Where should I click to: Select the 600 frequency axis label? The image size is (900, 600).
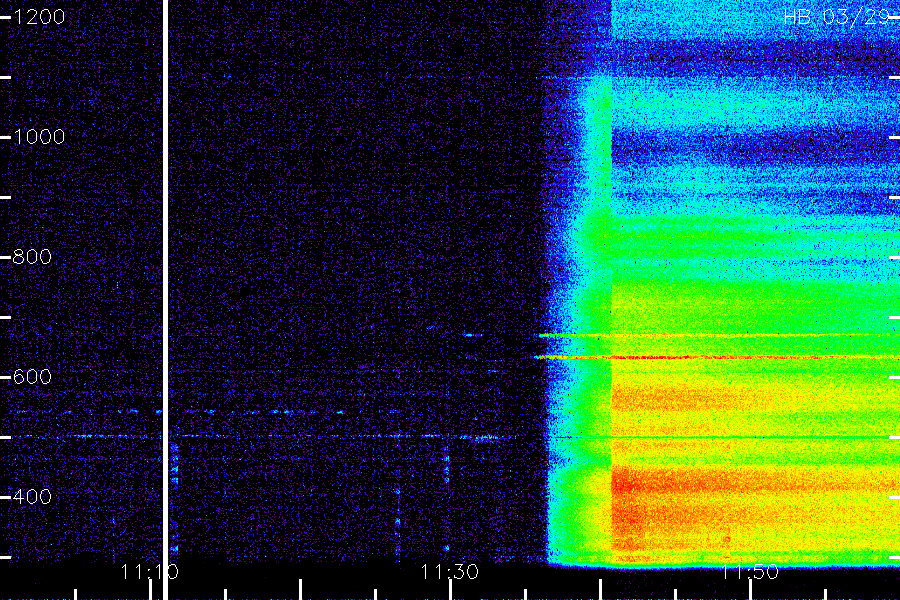point(32,377)
